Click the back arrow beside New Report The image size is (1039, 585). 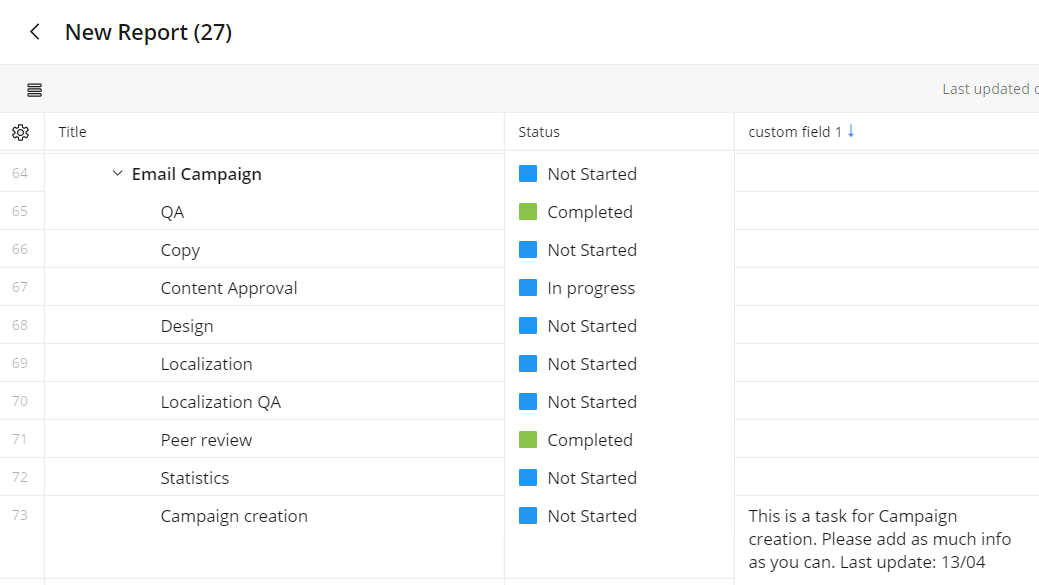[x=35, y=32]
